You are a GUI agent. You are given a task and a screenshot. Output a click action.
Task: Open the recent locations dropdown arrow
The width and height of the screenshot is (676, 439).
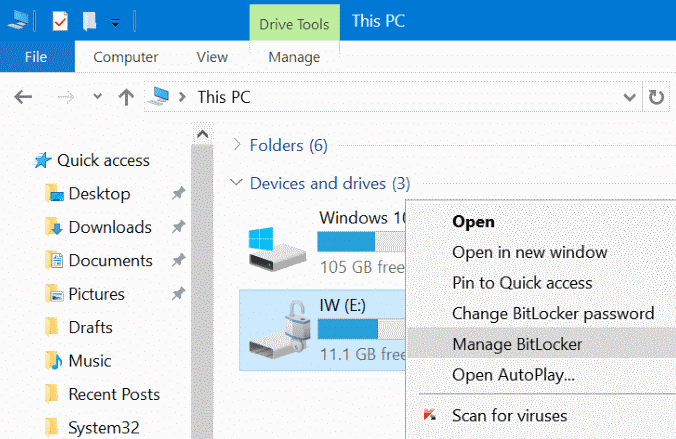pos(97,96)
